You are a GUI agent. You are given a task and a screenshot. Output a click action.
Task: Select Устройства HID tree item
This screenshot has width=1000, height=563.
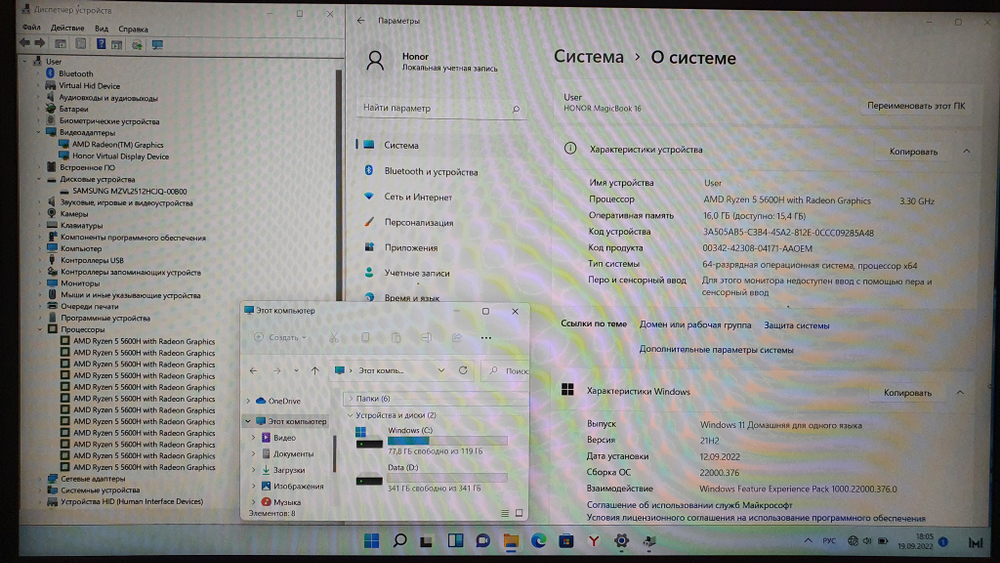click(x=131, y=502)
